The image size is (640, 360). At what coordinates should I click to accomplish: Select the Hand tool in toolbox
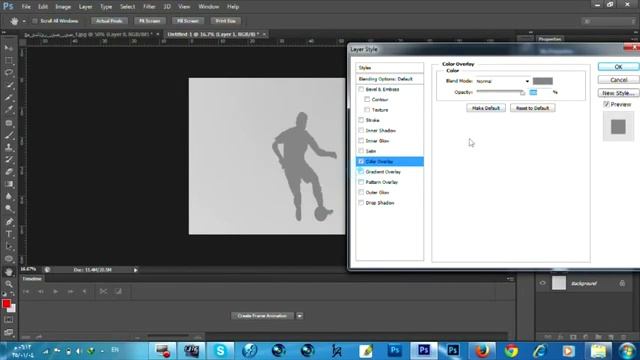pos(9,272)
